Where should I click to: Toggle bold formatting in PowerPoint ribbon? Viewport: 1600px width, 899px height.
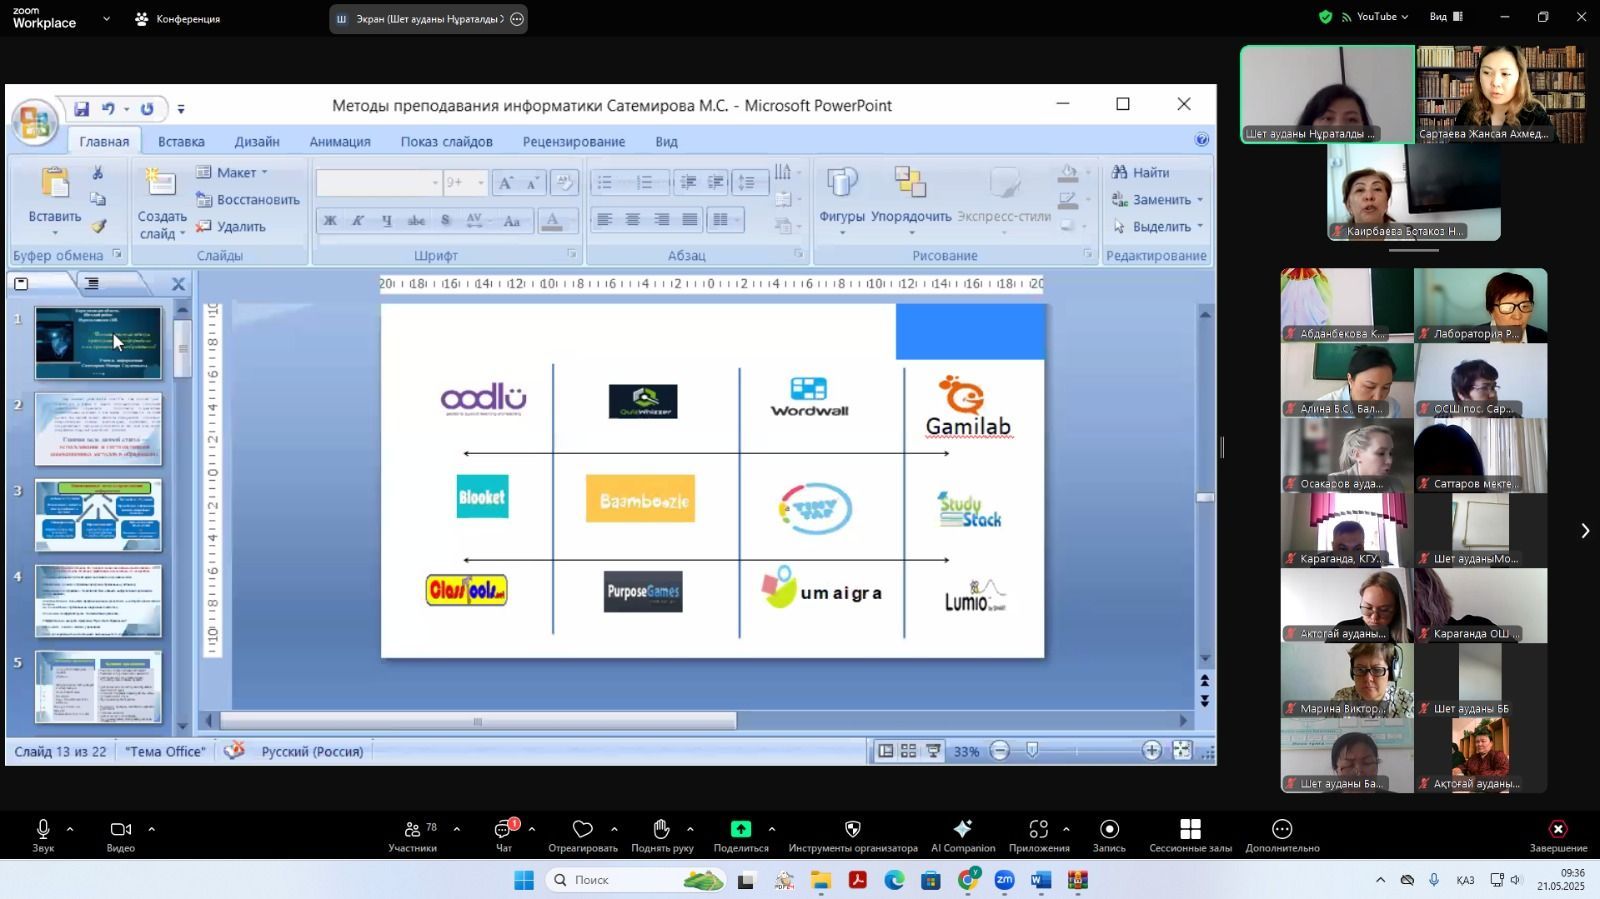coord(330,221)
